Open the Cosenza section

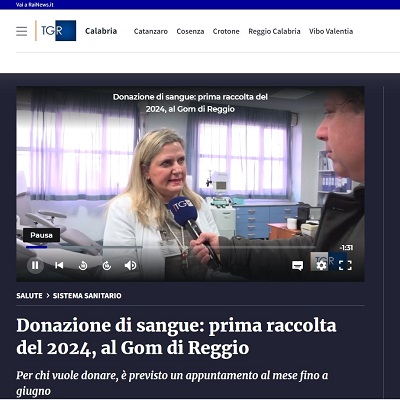pyautogui.click(x=190, y=31)
